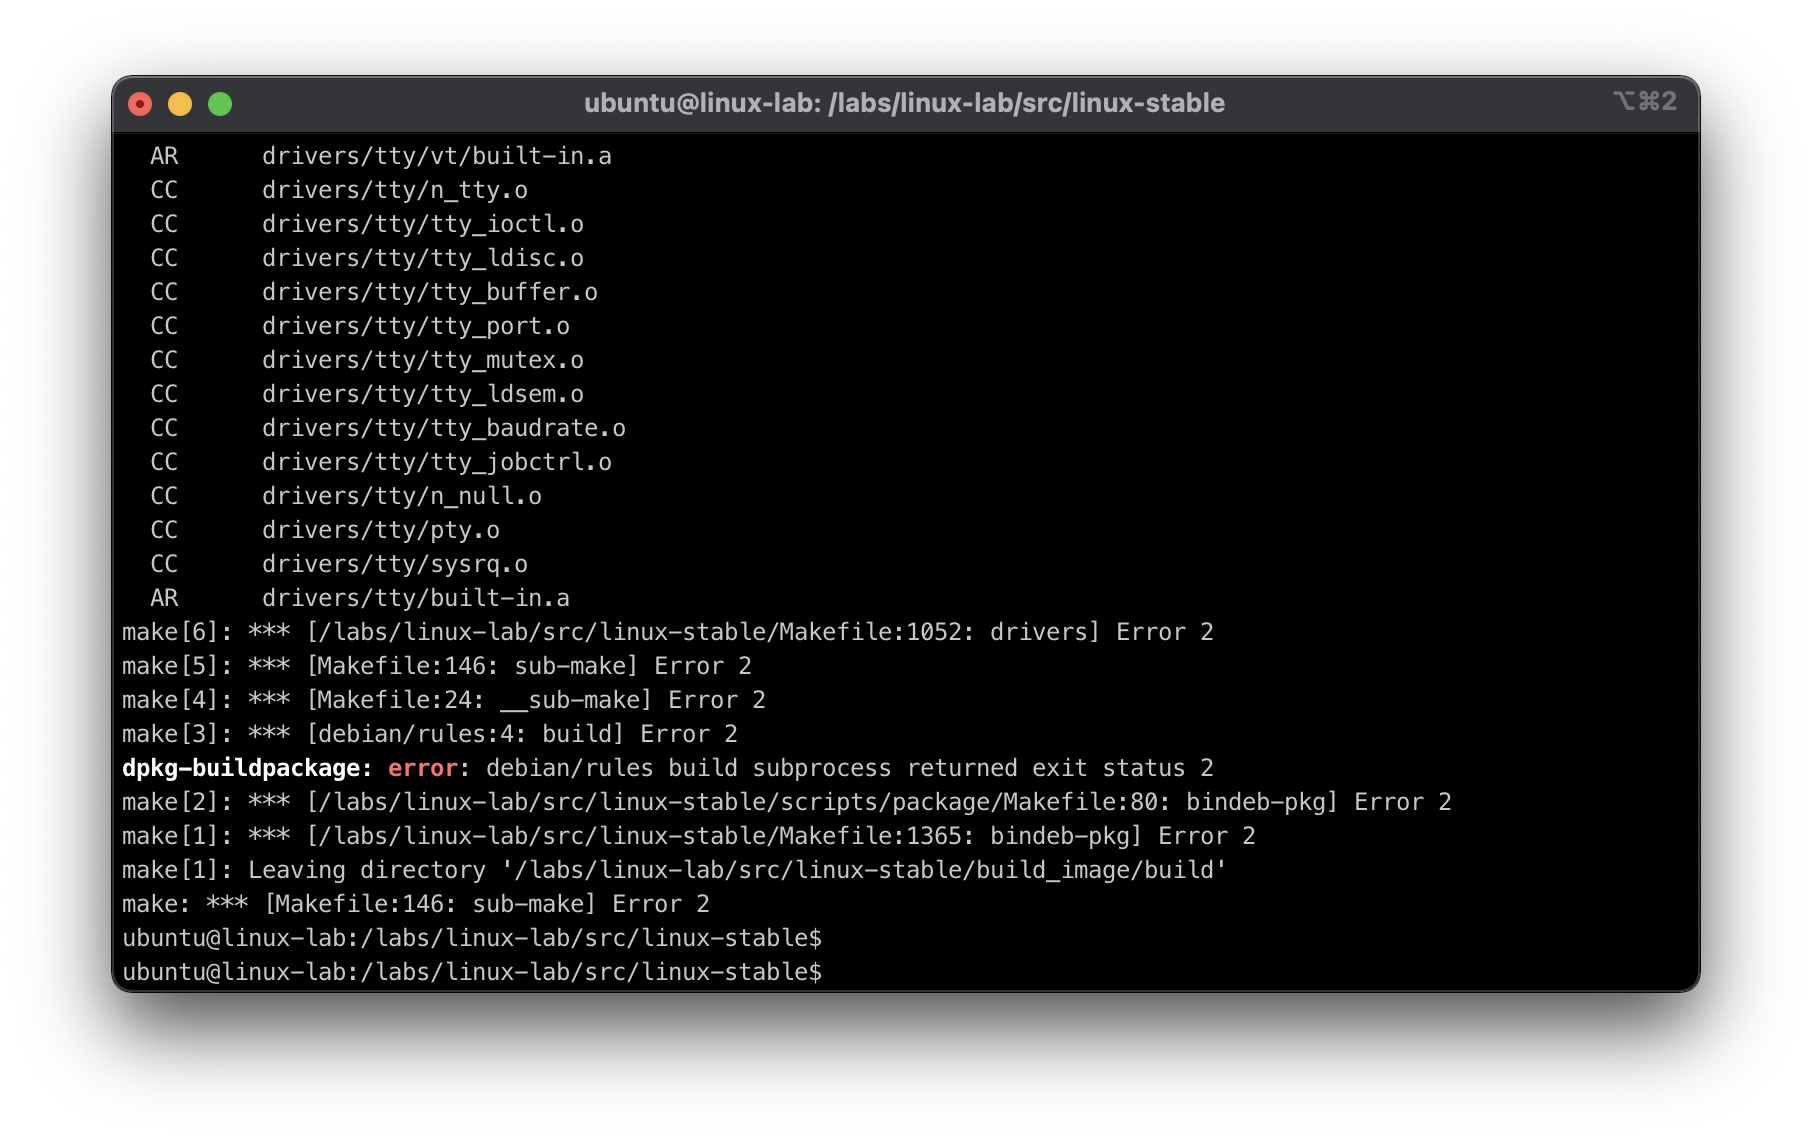Click the last shell prompt to focus input
The height and width of the screenshot is (1140, 1812).
[471, 972]
